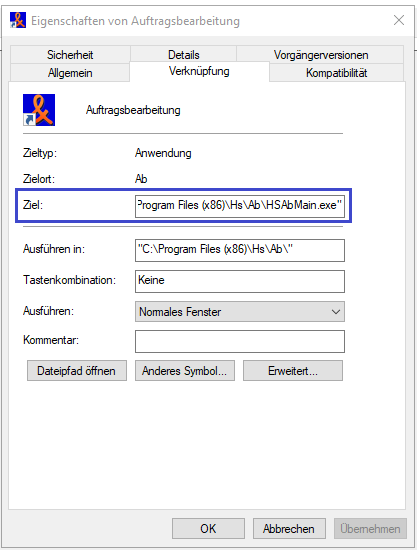Confirm the dialog with OK
The width and height of the screenshot is (417, 550).
point(208,528)
